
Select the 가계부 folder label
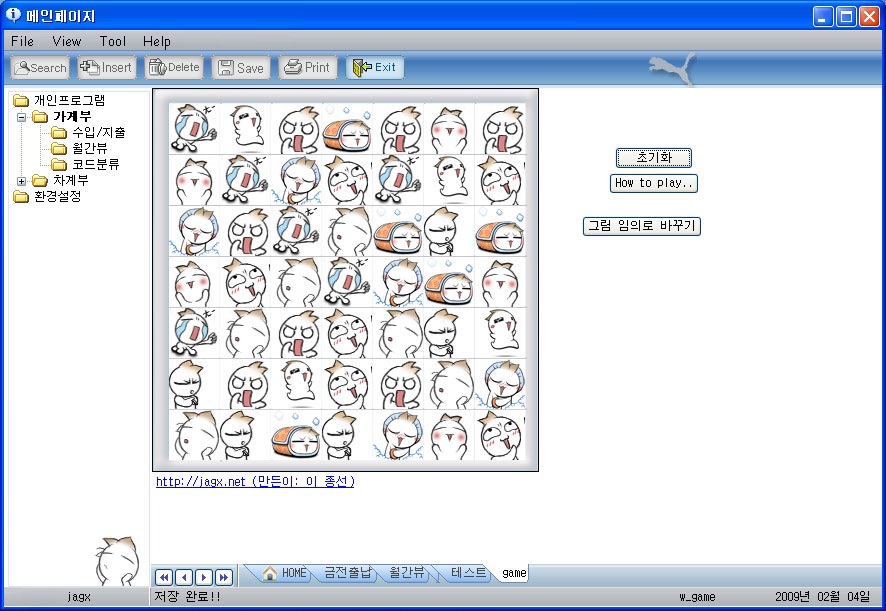(x=72, y=116)
